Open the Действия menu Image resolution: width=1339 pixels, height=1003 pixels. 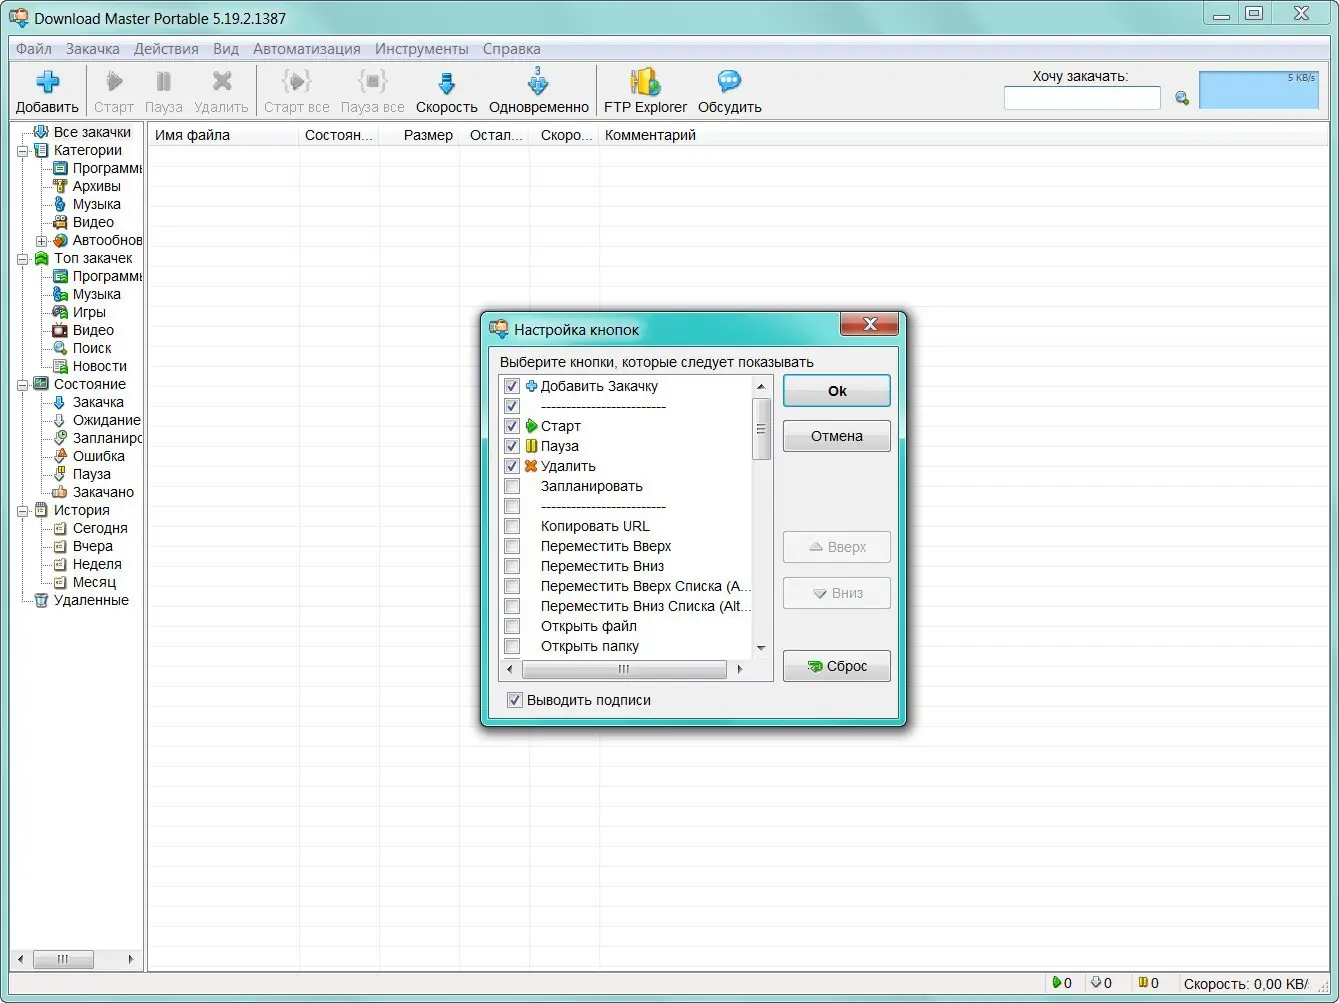[x=166, y=48]
